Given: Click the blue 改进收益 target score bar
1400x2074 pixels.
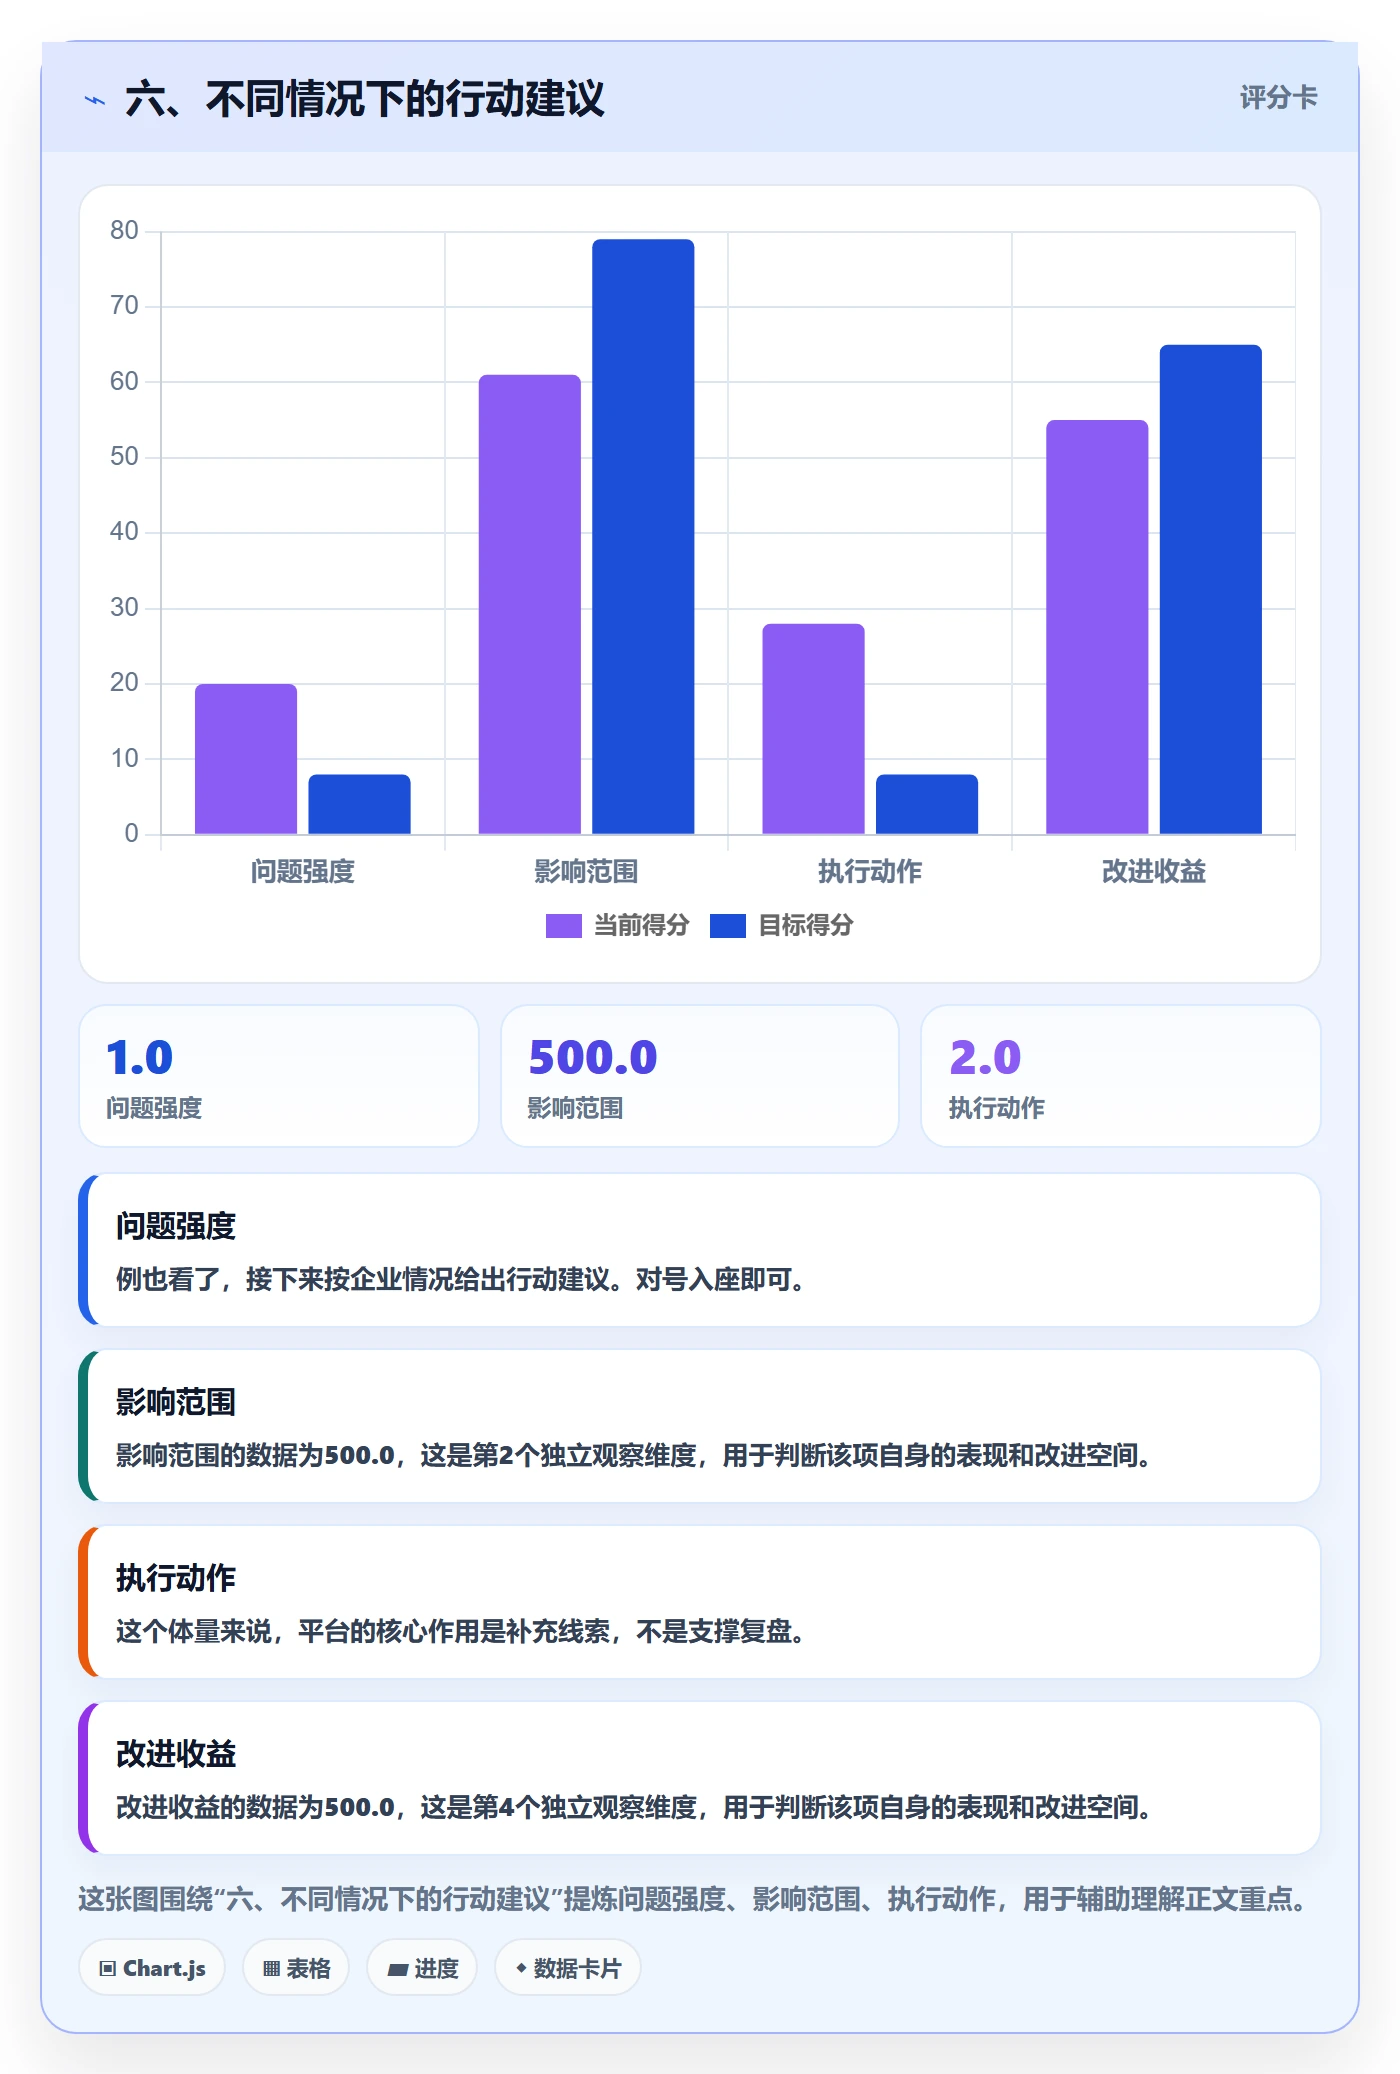Looking at the screenshot, I should tap(1211, 589).
